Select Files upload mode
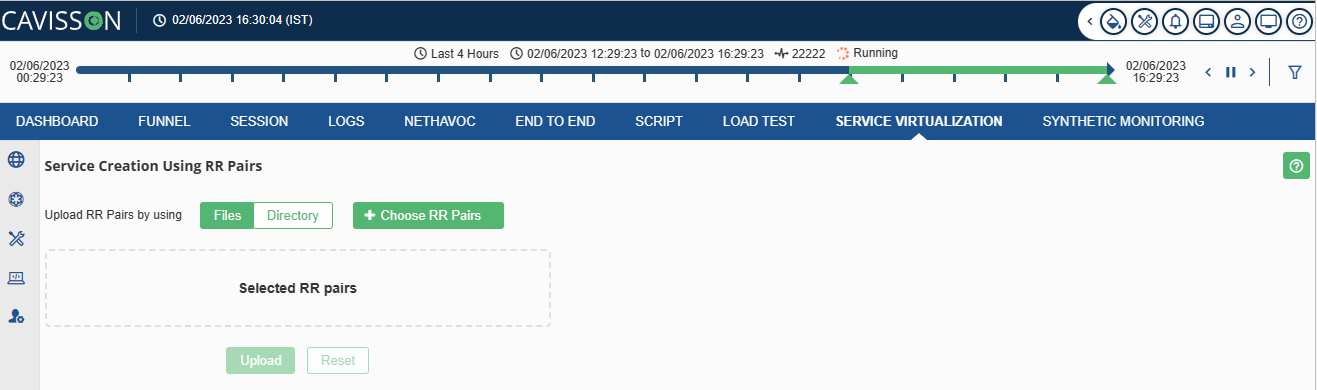The width and height of the screenshot is (1317, 390). click(x=227, y=215)
